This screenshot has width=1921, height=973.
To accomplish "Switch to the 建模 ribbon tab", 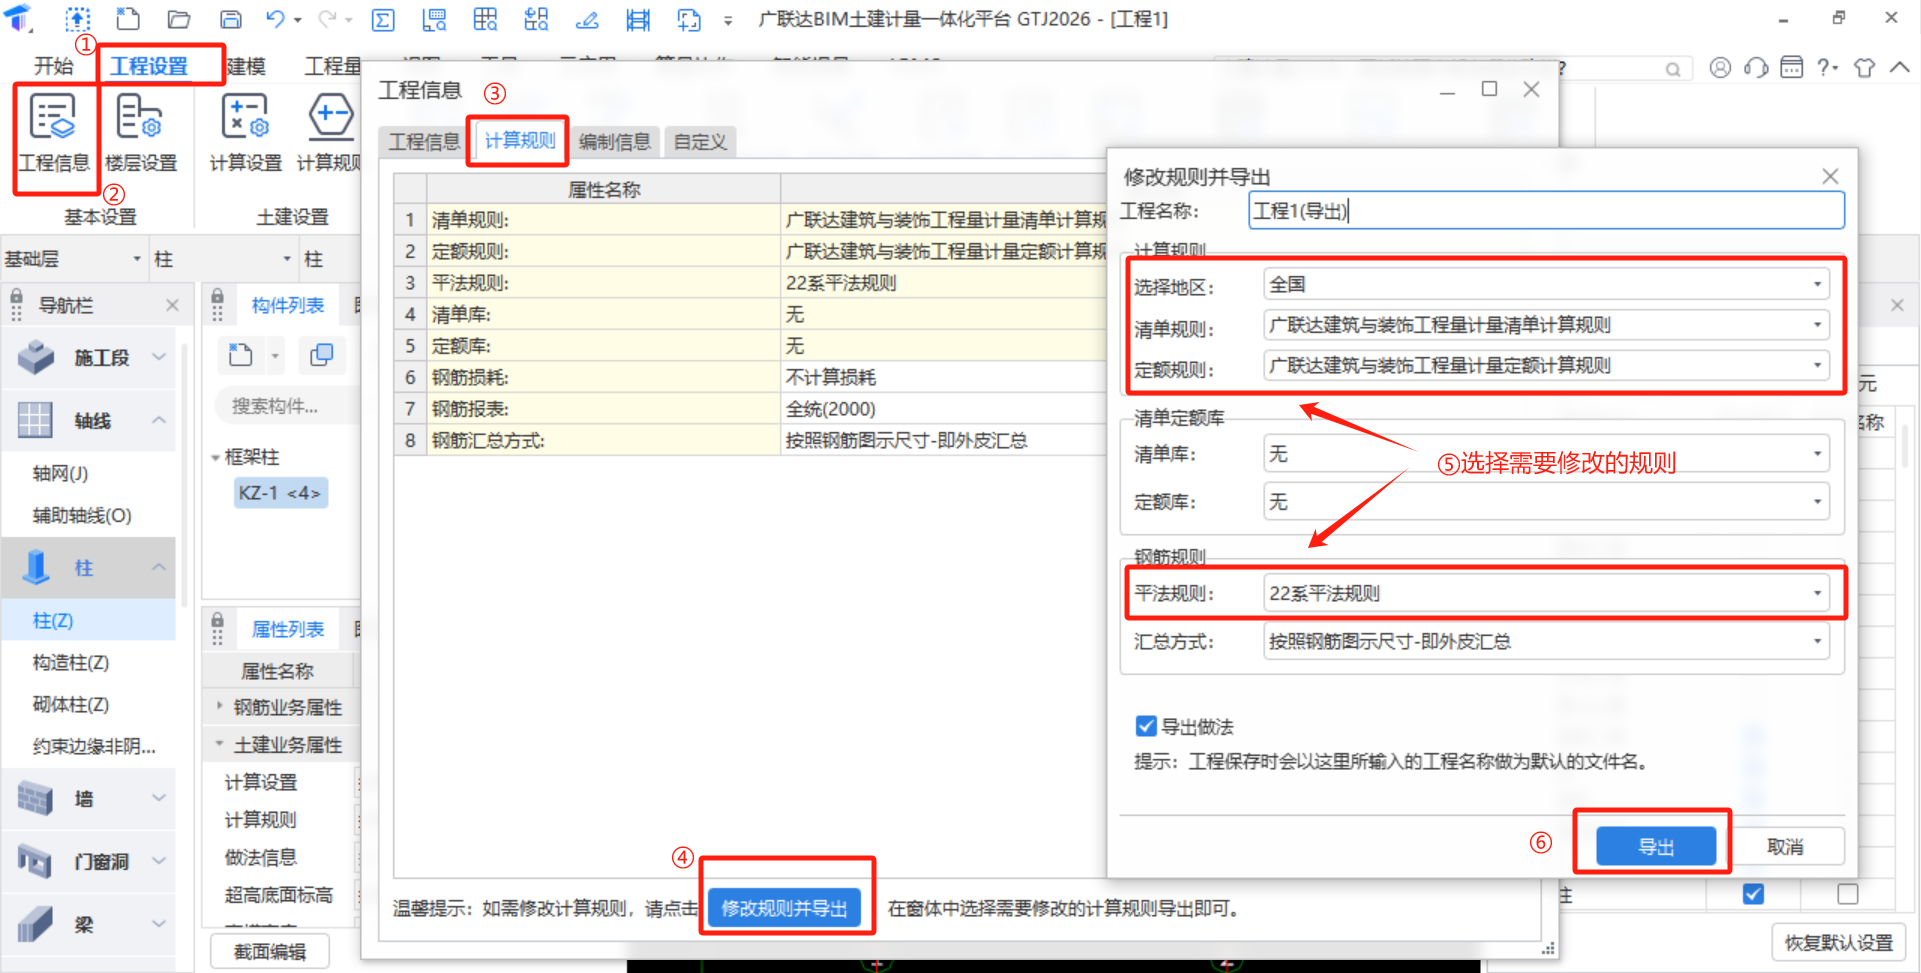I will tap(246, 66).
